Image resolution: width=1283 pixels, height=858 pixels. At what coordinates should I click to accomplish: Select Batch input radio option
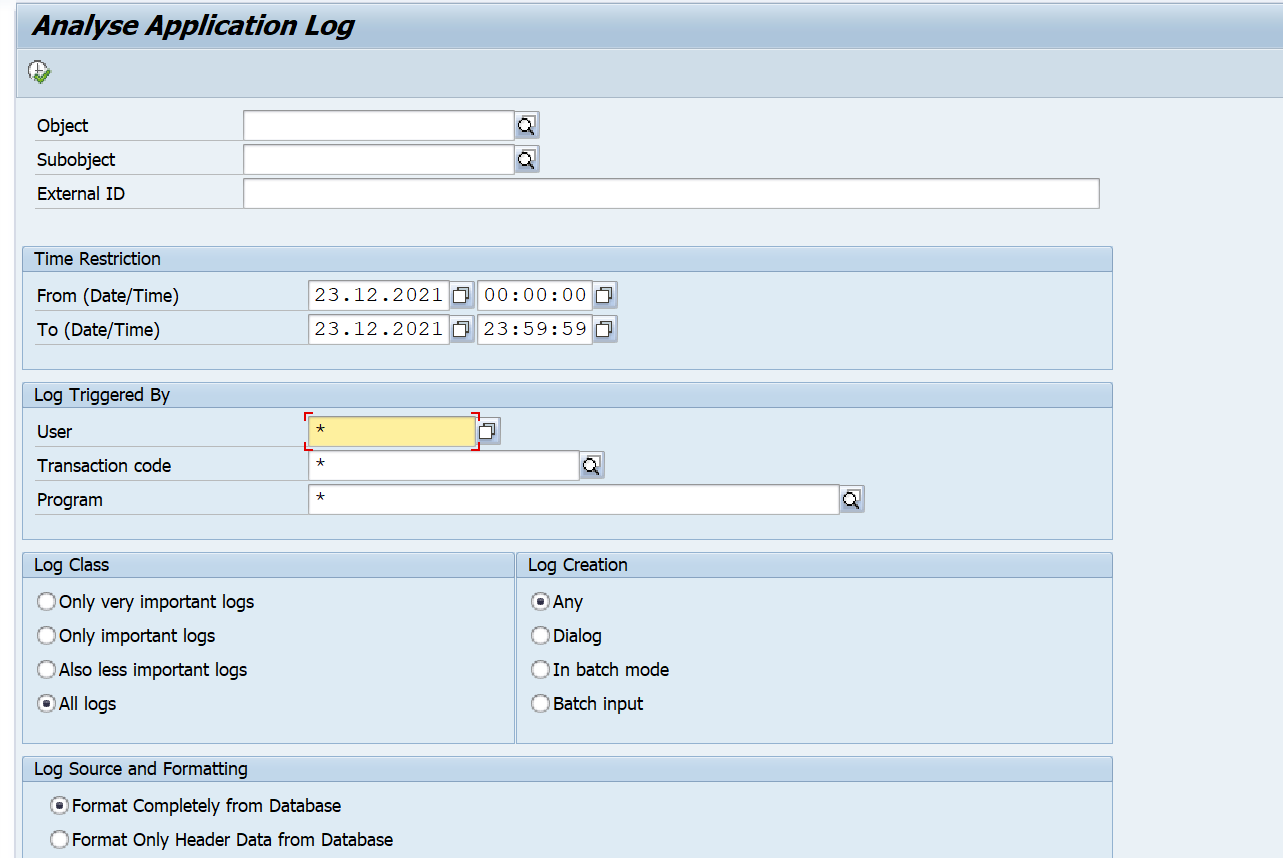click(540, 704)
